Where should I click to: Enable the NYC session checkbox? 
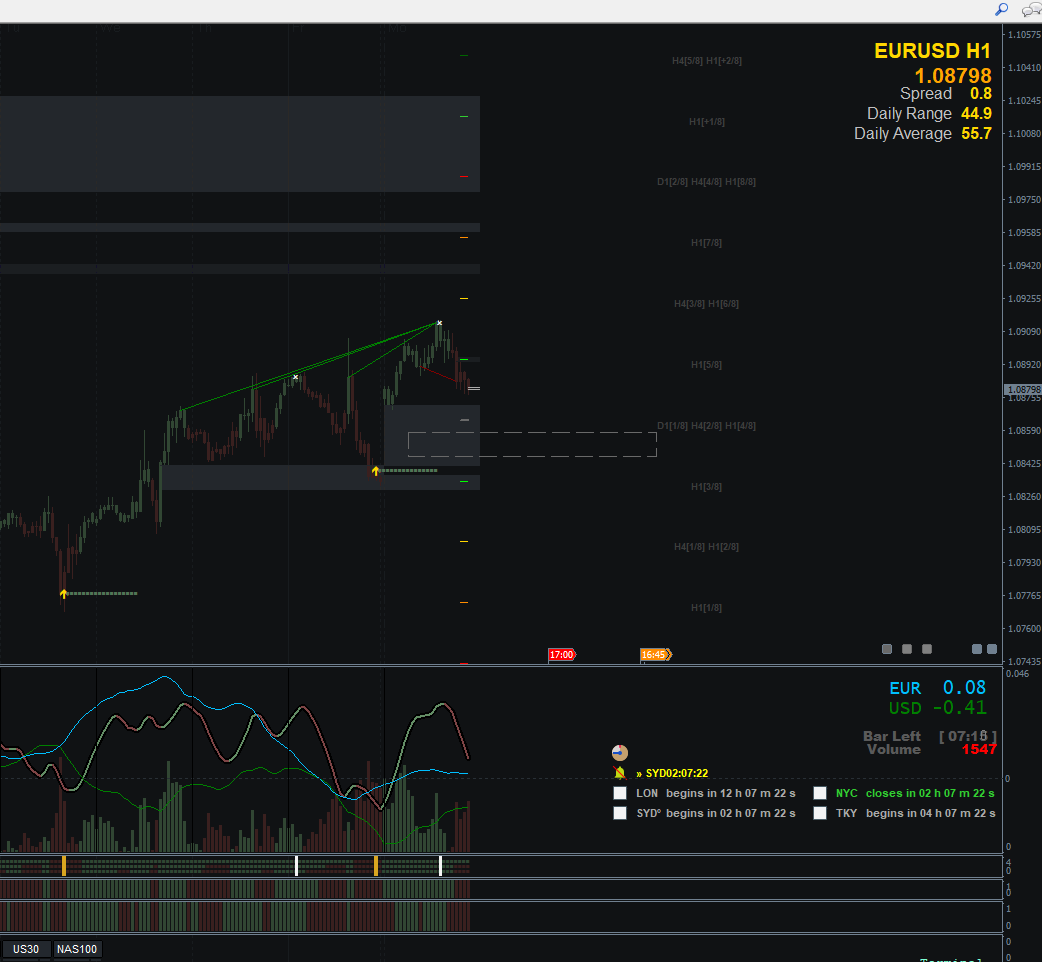(820, 793)
